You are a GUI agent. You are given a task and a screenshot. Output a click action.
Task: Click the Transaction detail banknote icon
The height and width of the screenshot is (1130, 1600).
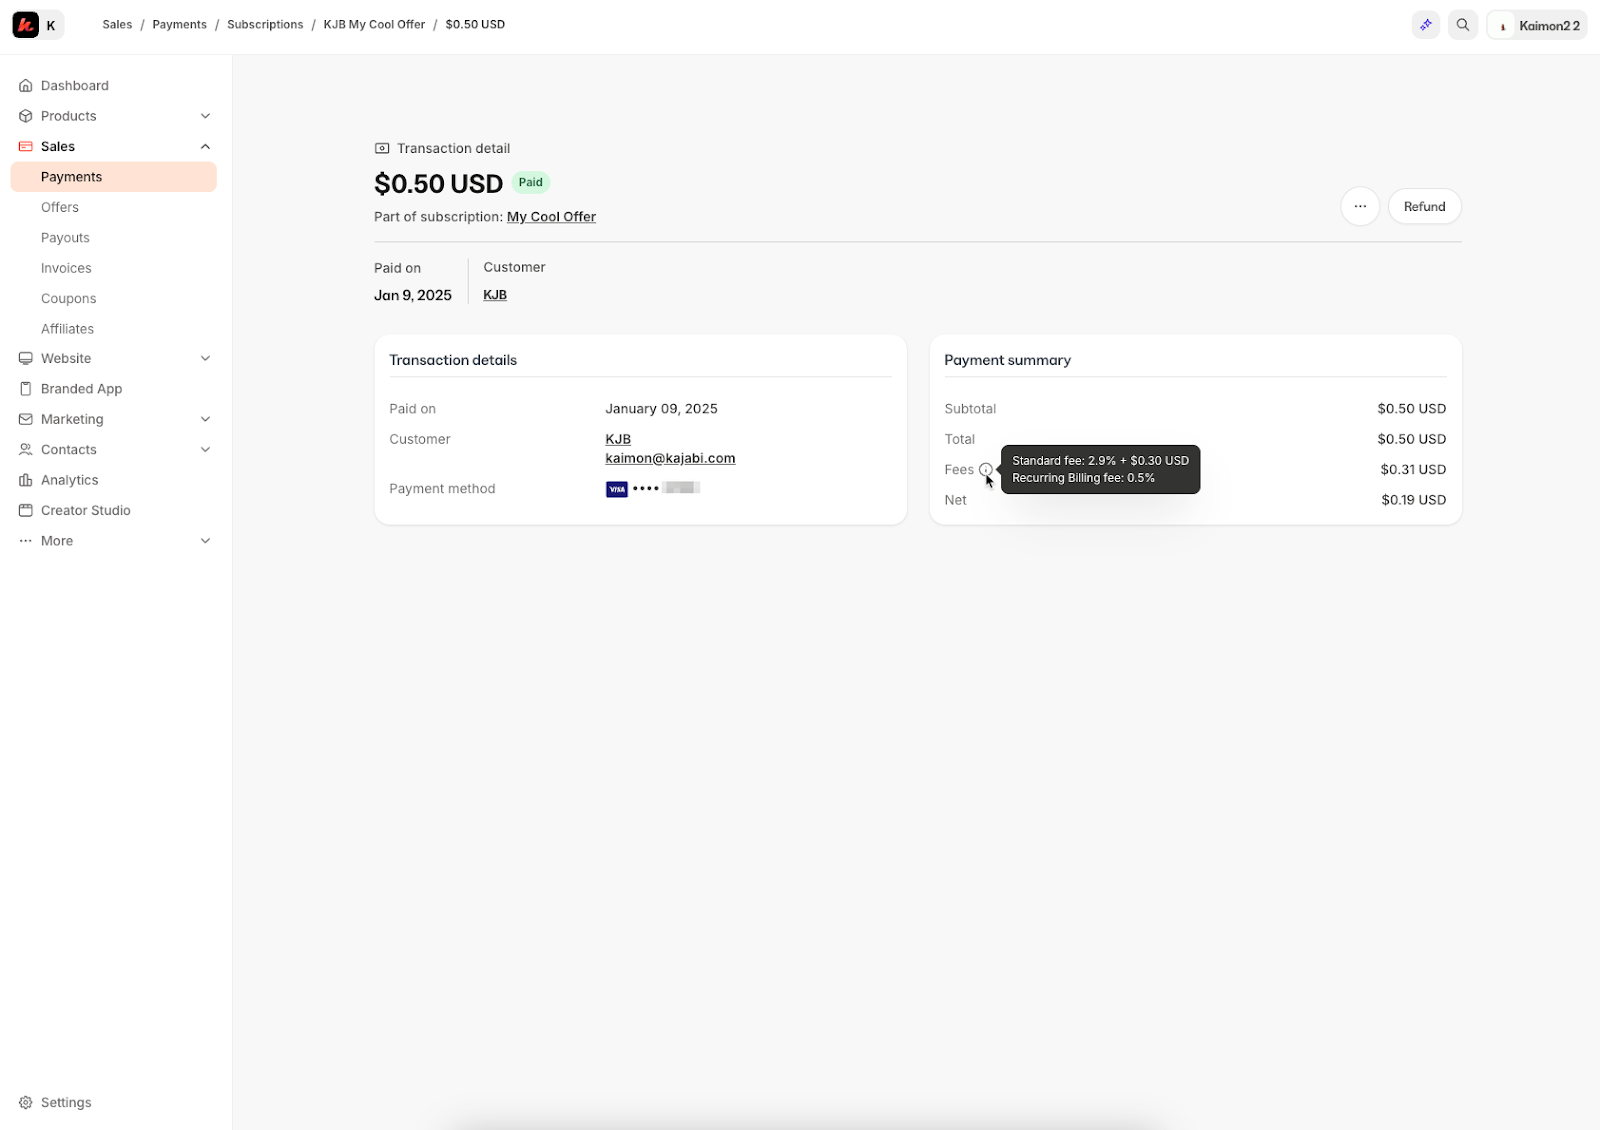point(382,148)
